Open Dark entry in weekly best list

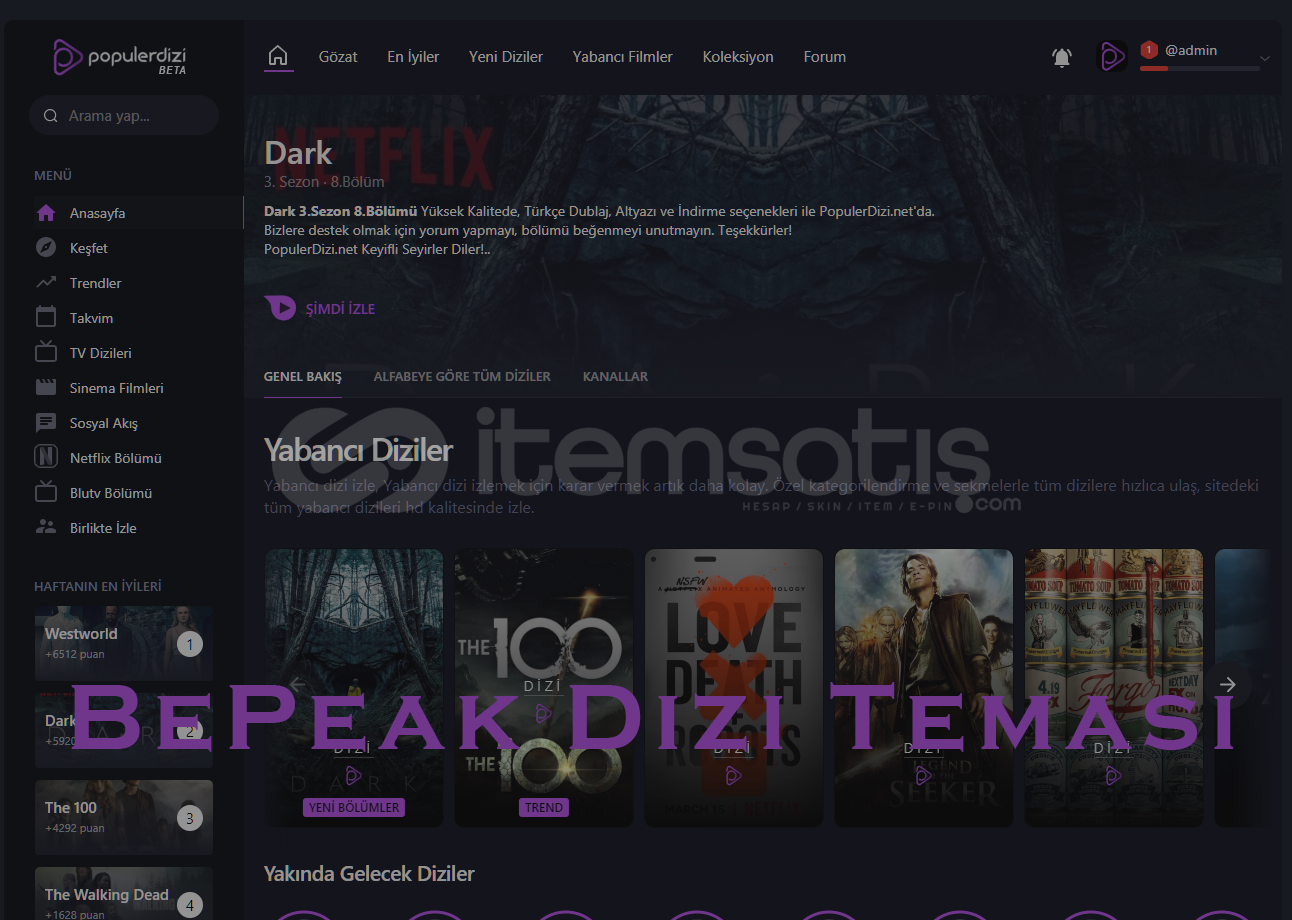(x=124, y=730)
